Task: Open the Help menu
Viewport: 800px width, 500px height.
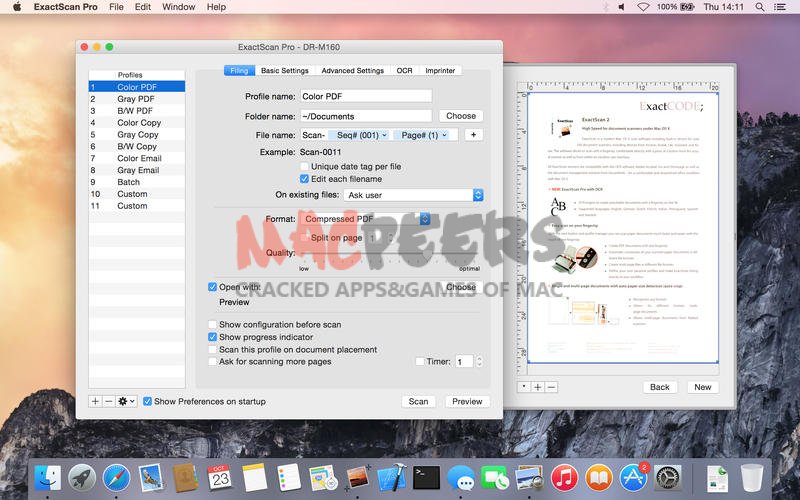Action: 216,7
